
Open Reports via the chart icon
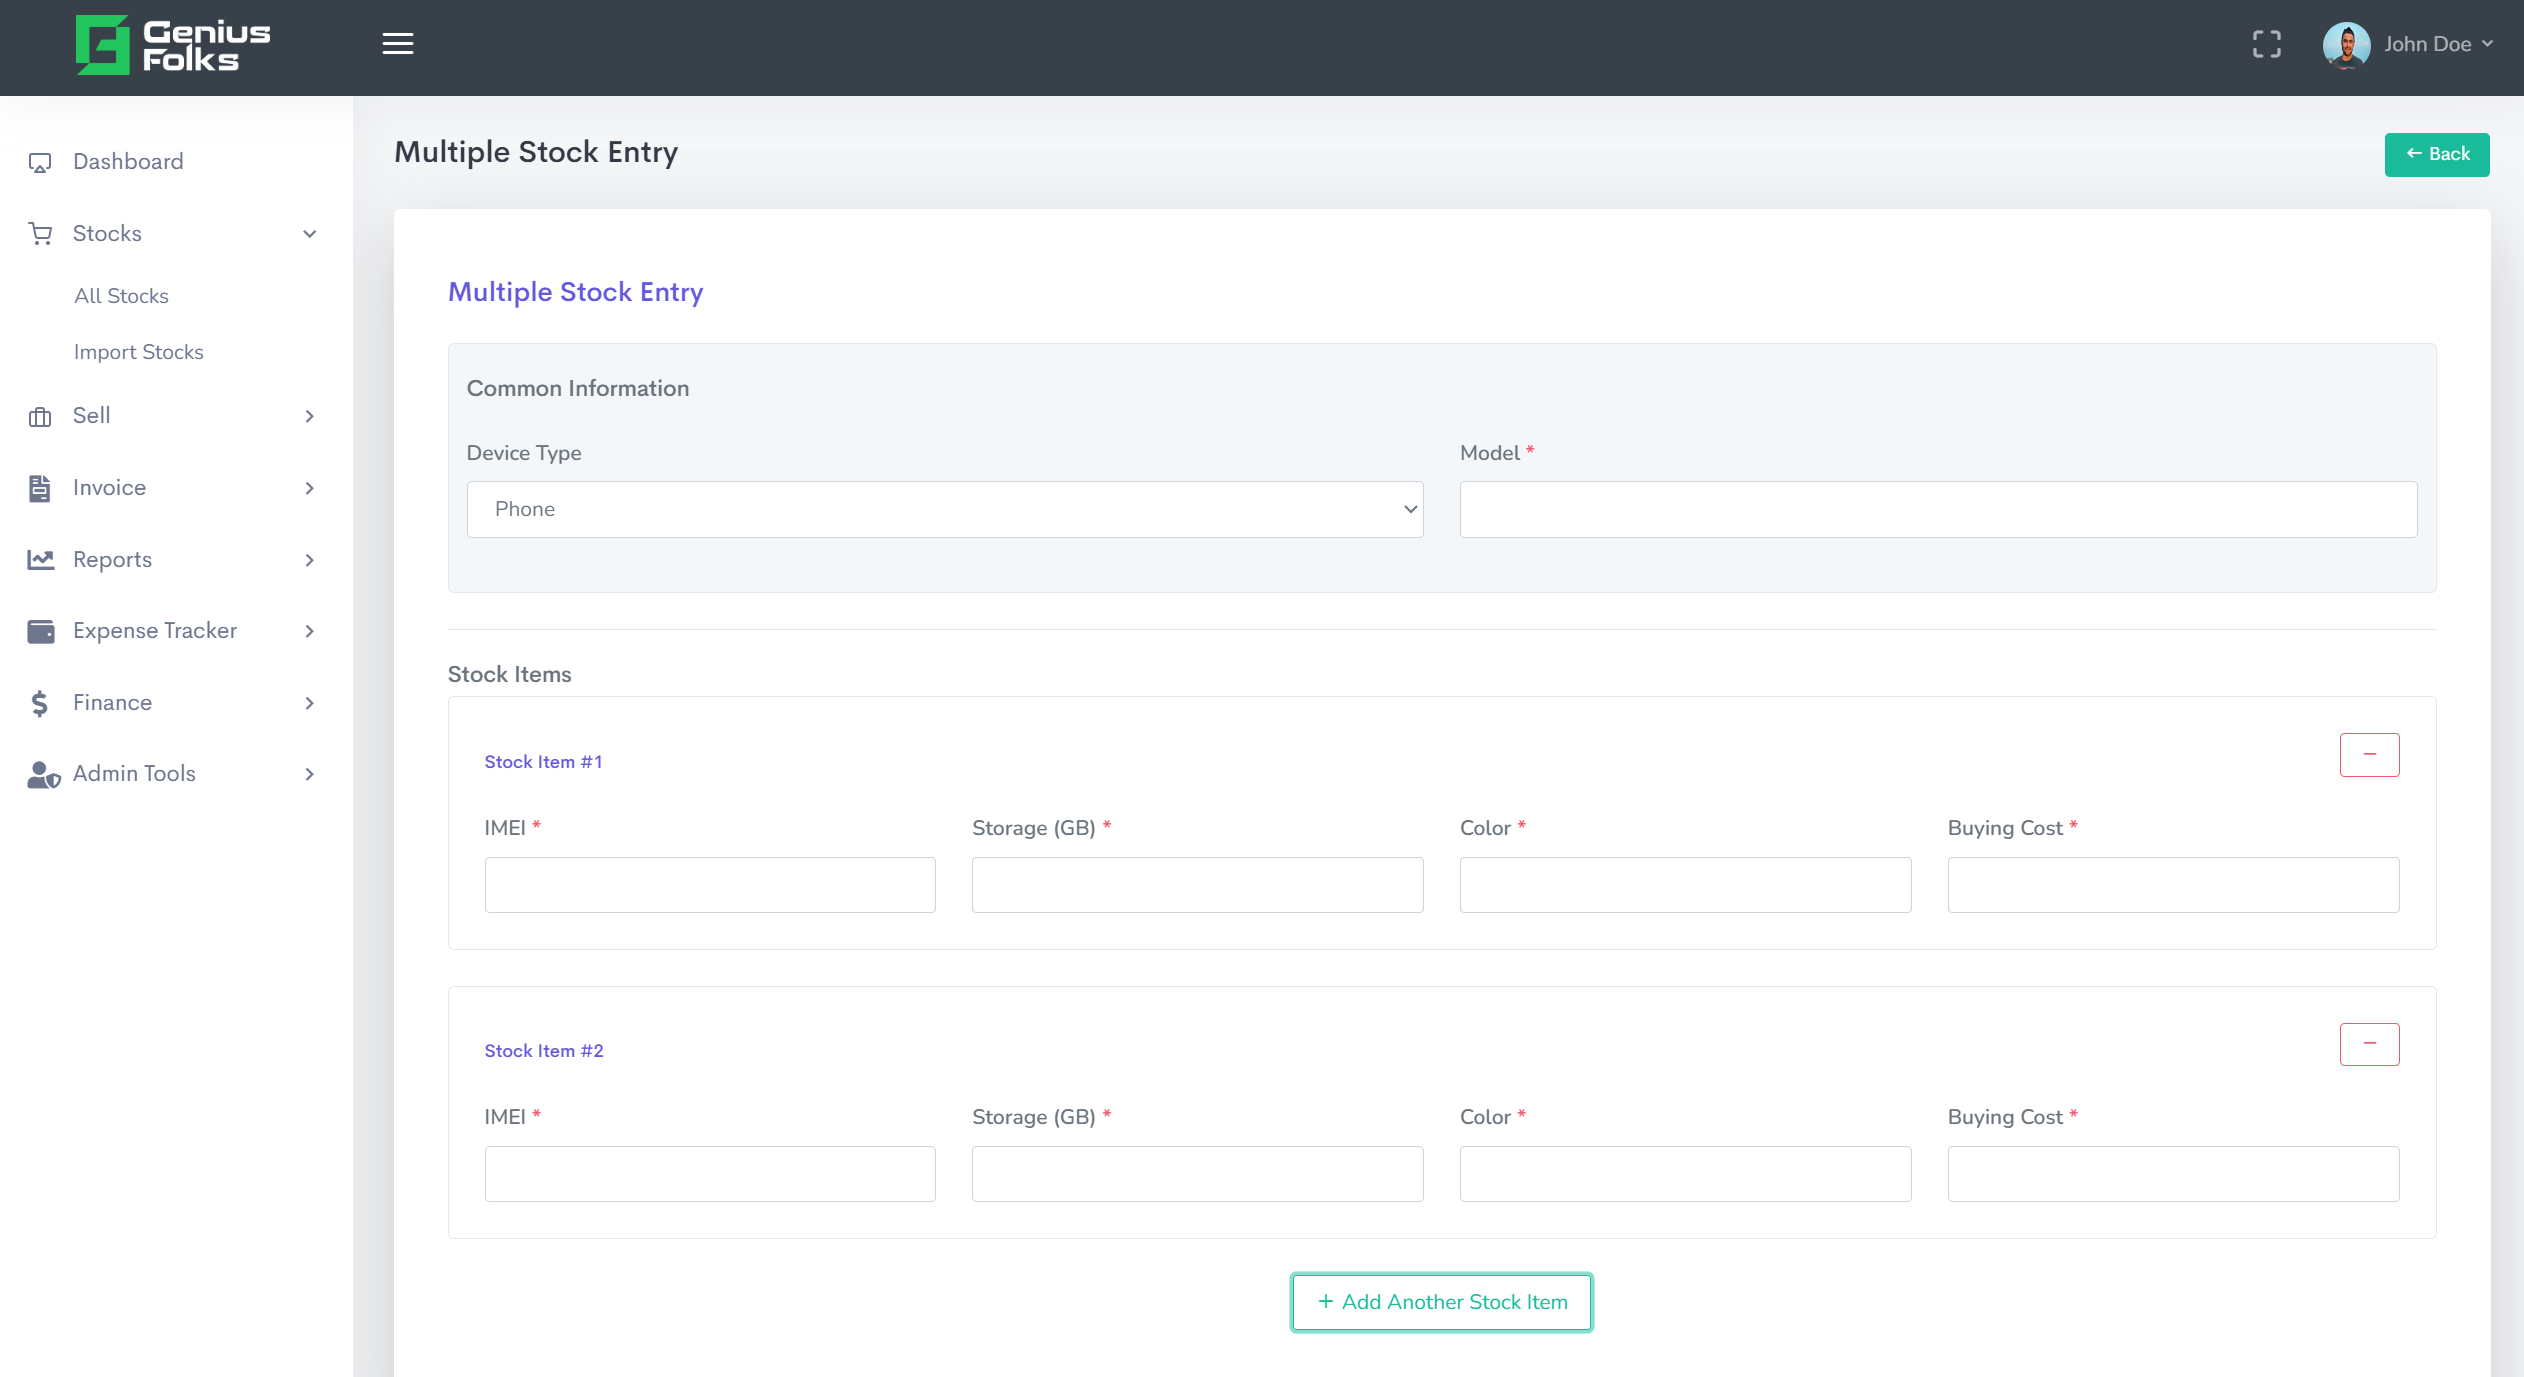[x=40, y=559]
